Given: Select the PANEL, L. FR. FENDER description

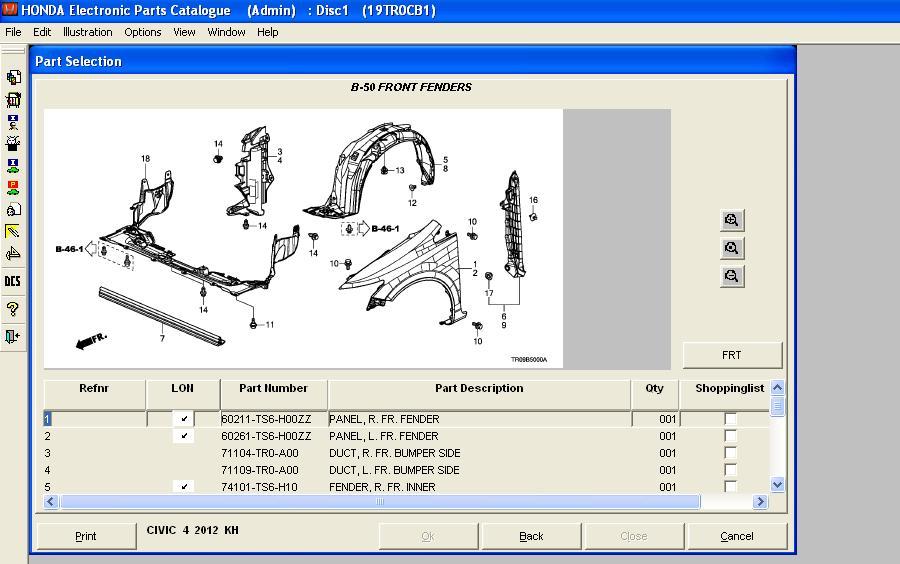Looking at the screenshot, I should pos(383,436).
